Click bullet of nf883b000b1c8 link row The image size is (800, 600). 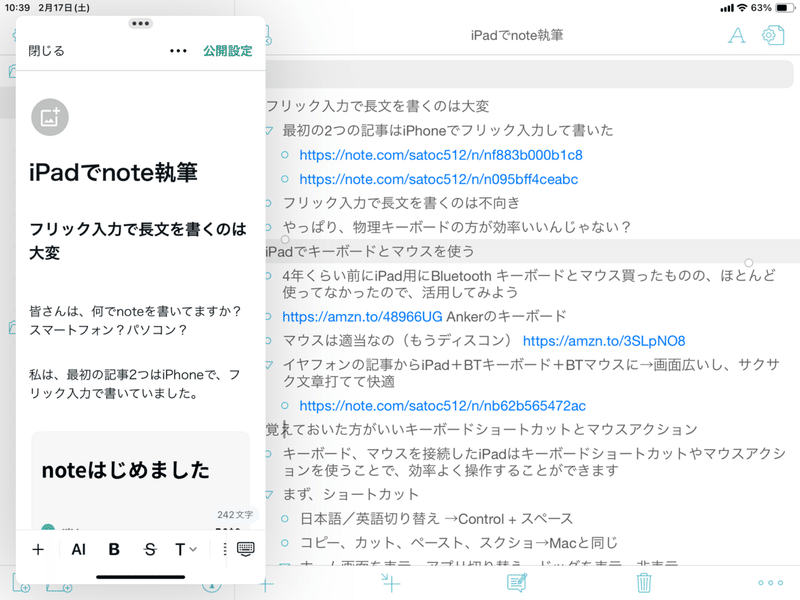coord(285,155)
